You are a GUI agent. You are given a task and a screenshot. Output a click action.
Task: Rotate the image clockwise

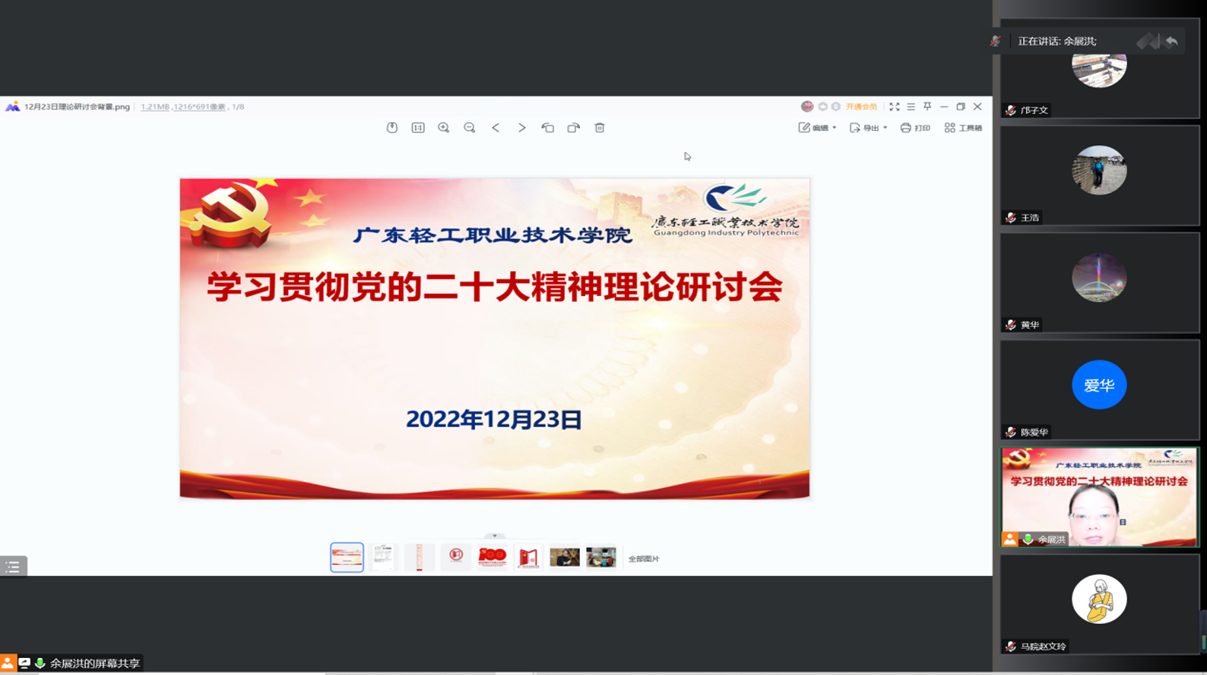(x=574, y=128)
